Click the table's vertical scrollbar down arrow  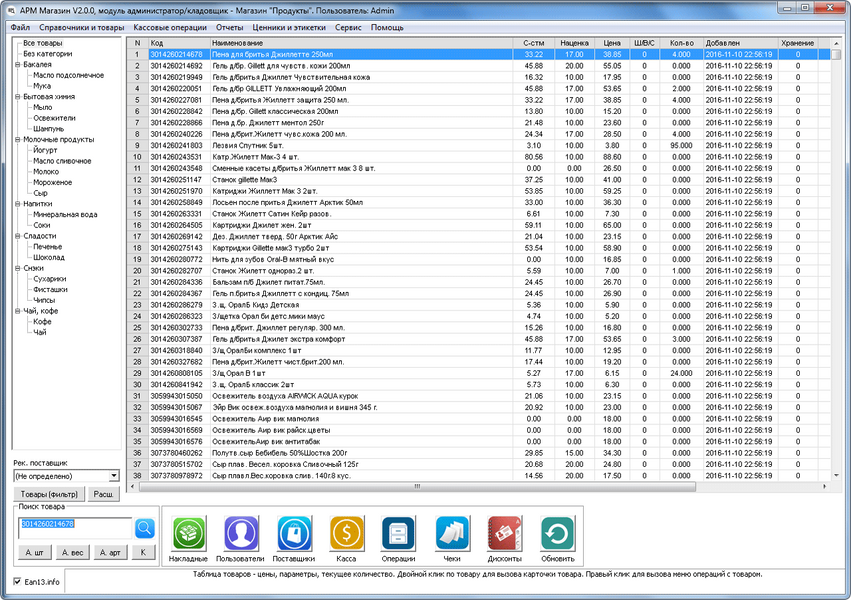(836, 475)
